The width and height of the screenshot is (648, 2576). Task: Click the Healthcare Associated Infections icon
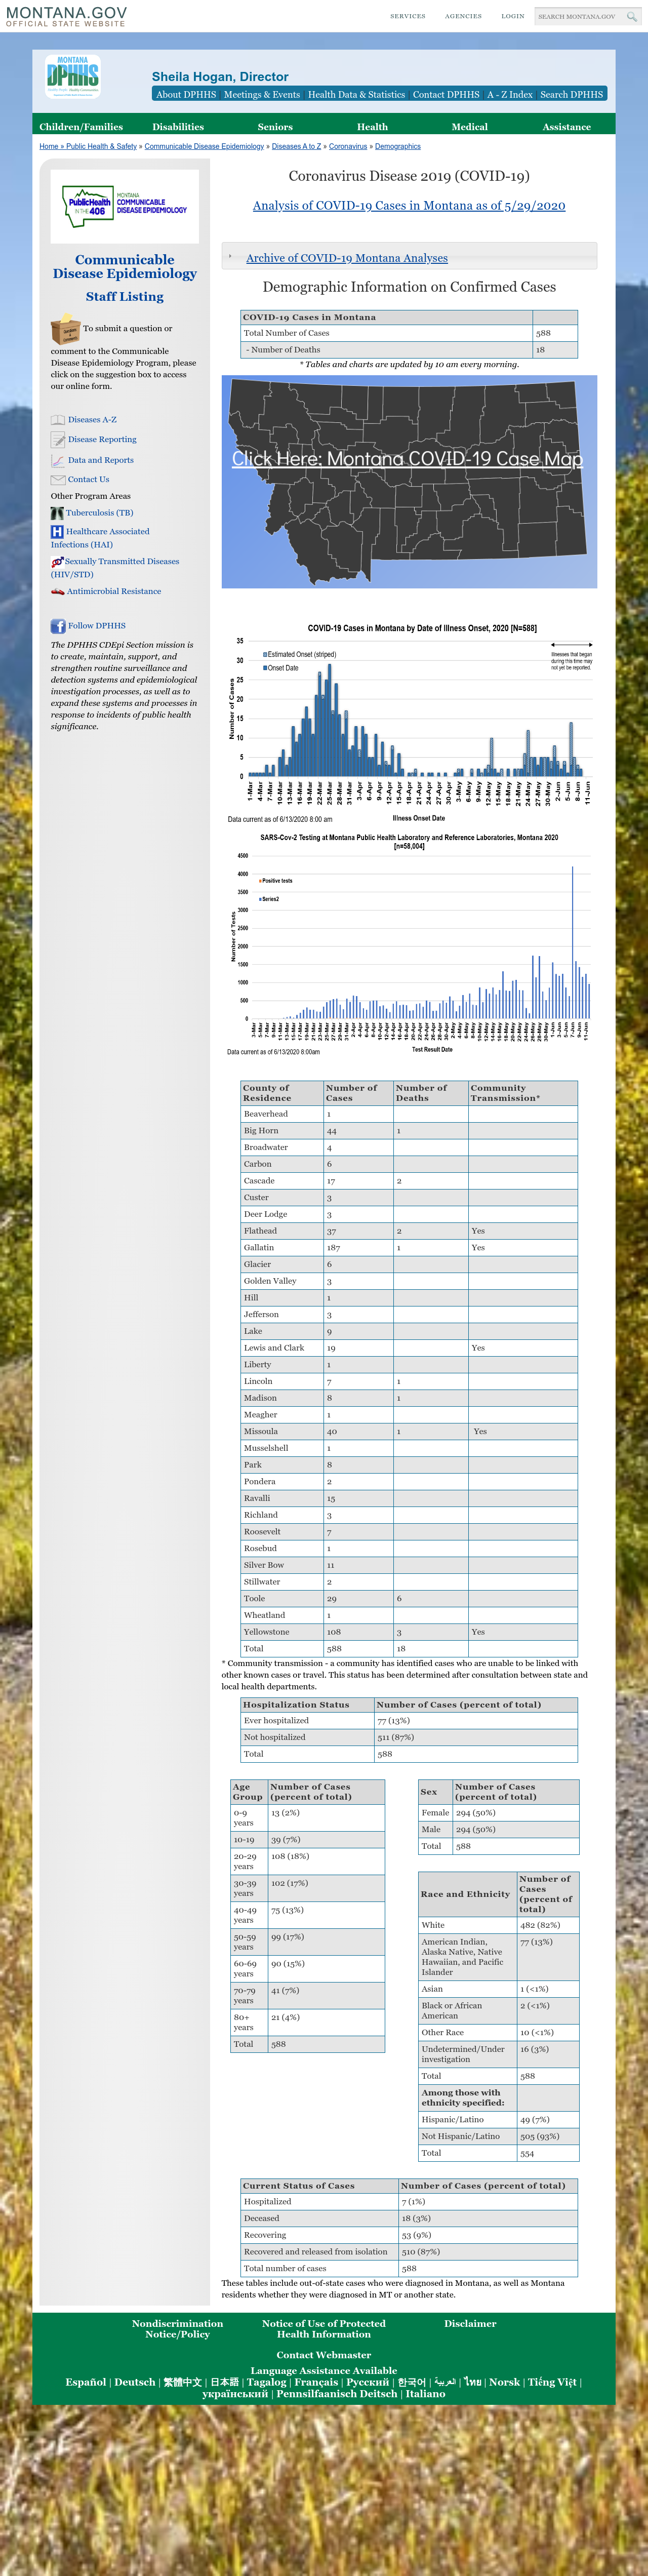click(57, 532)
